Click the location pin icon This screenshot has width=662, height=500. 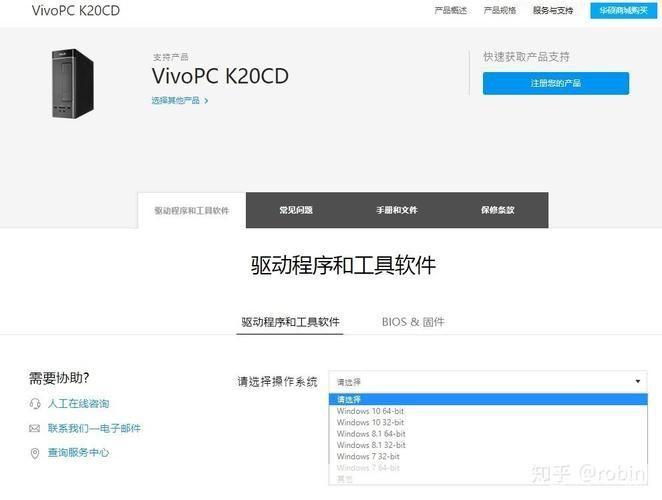click(35, 453)
